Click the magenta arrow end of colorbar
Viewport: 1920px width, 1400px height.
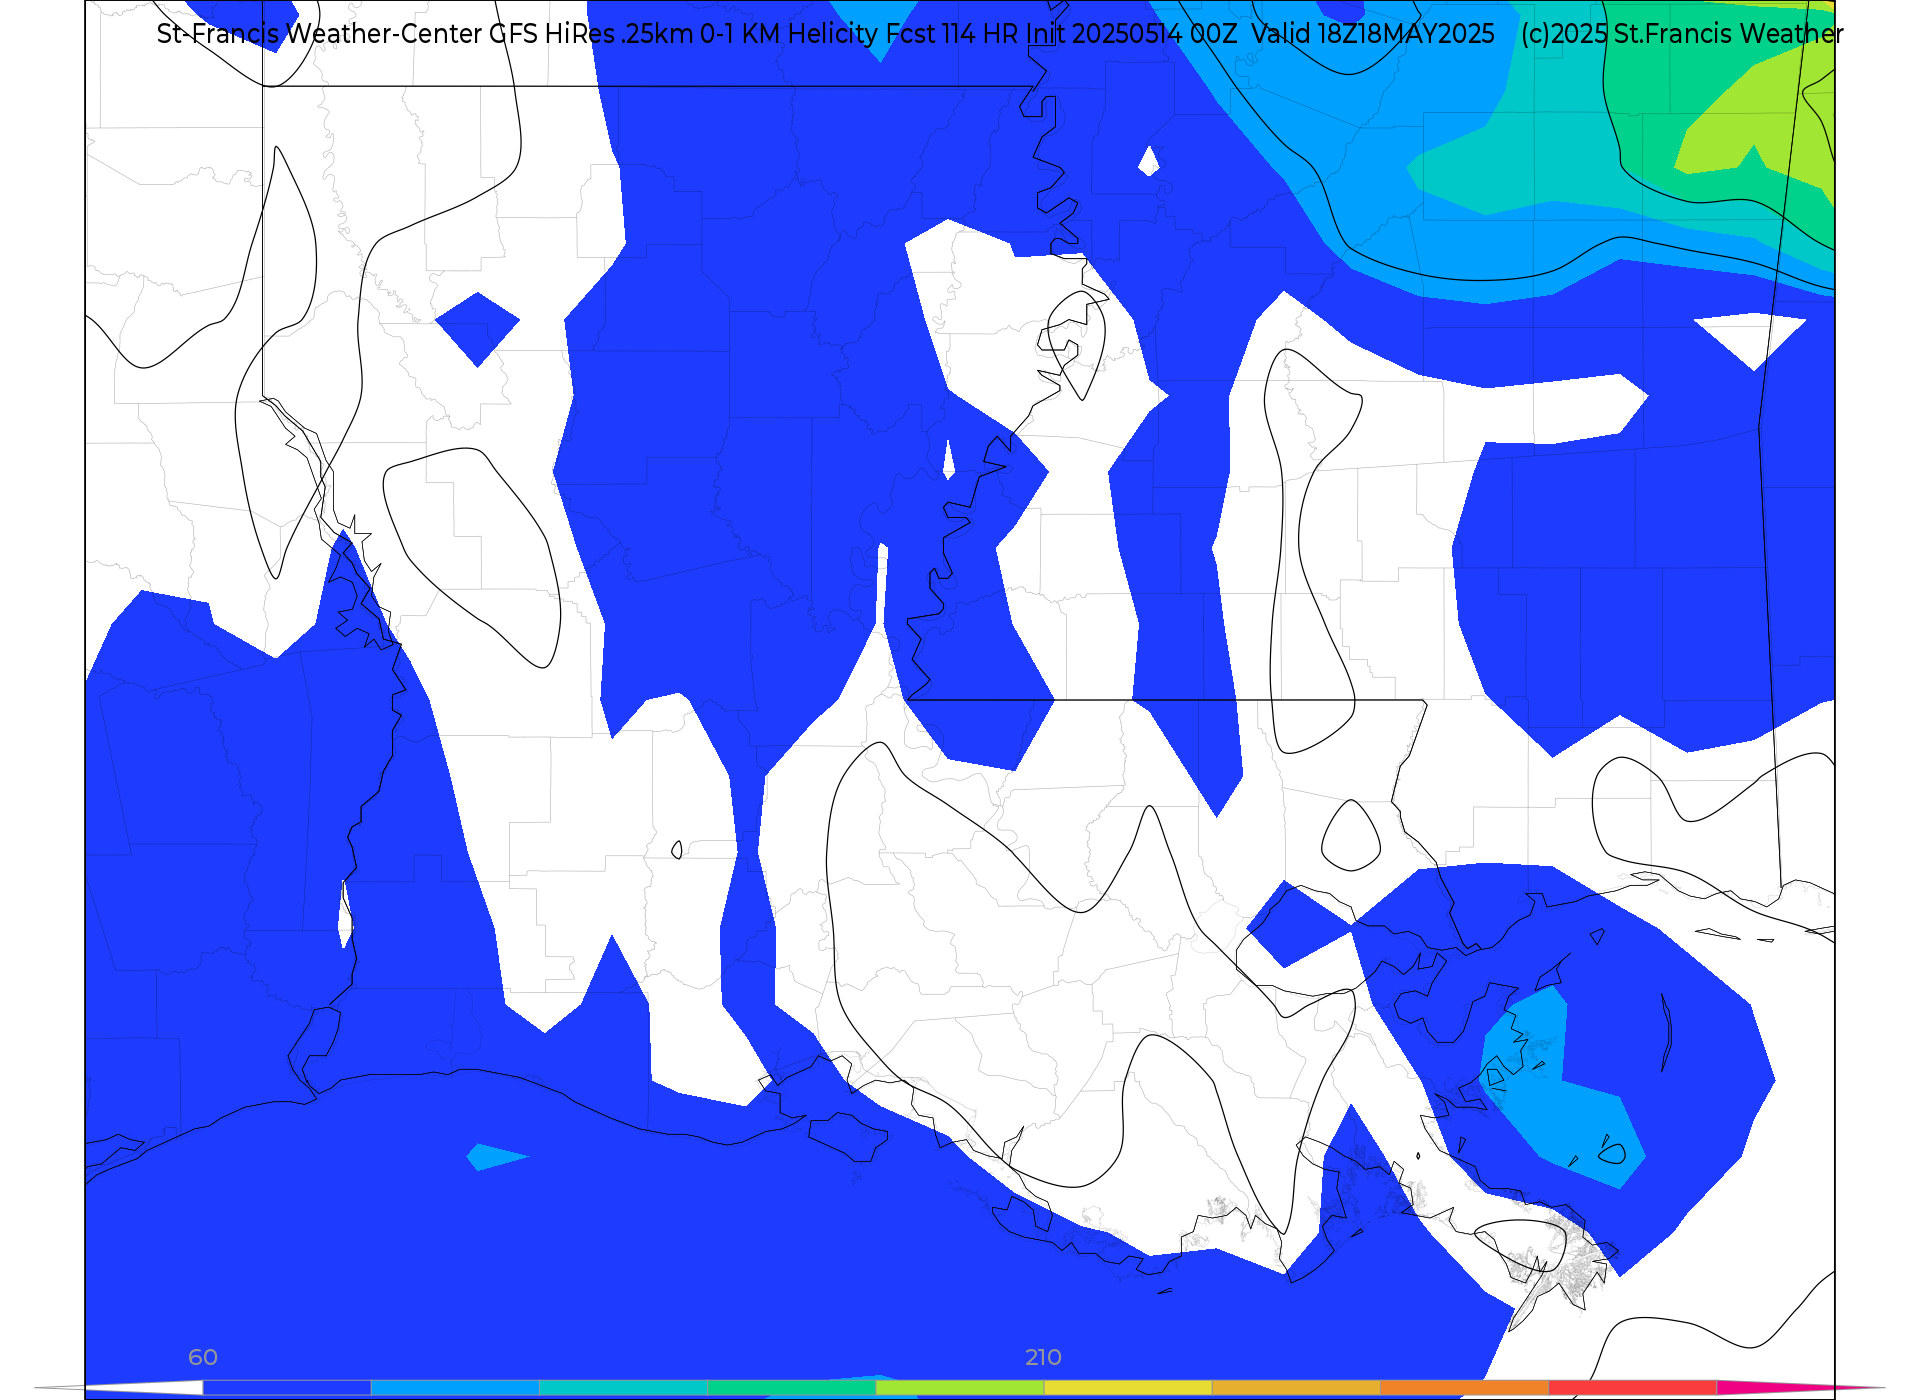1800,1388
